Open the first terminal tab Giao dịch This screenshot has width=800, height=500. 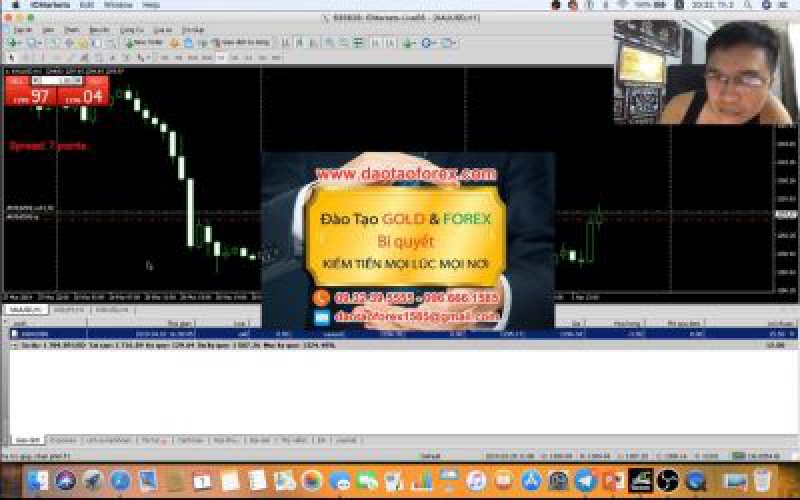(x=27, y=440)
